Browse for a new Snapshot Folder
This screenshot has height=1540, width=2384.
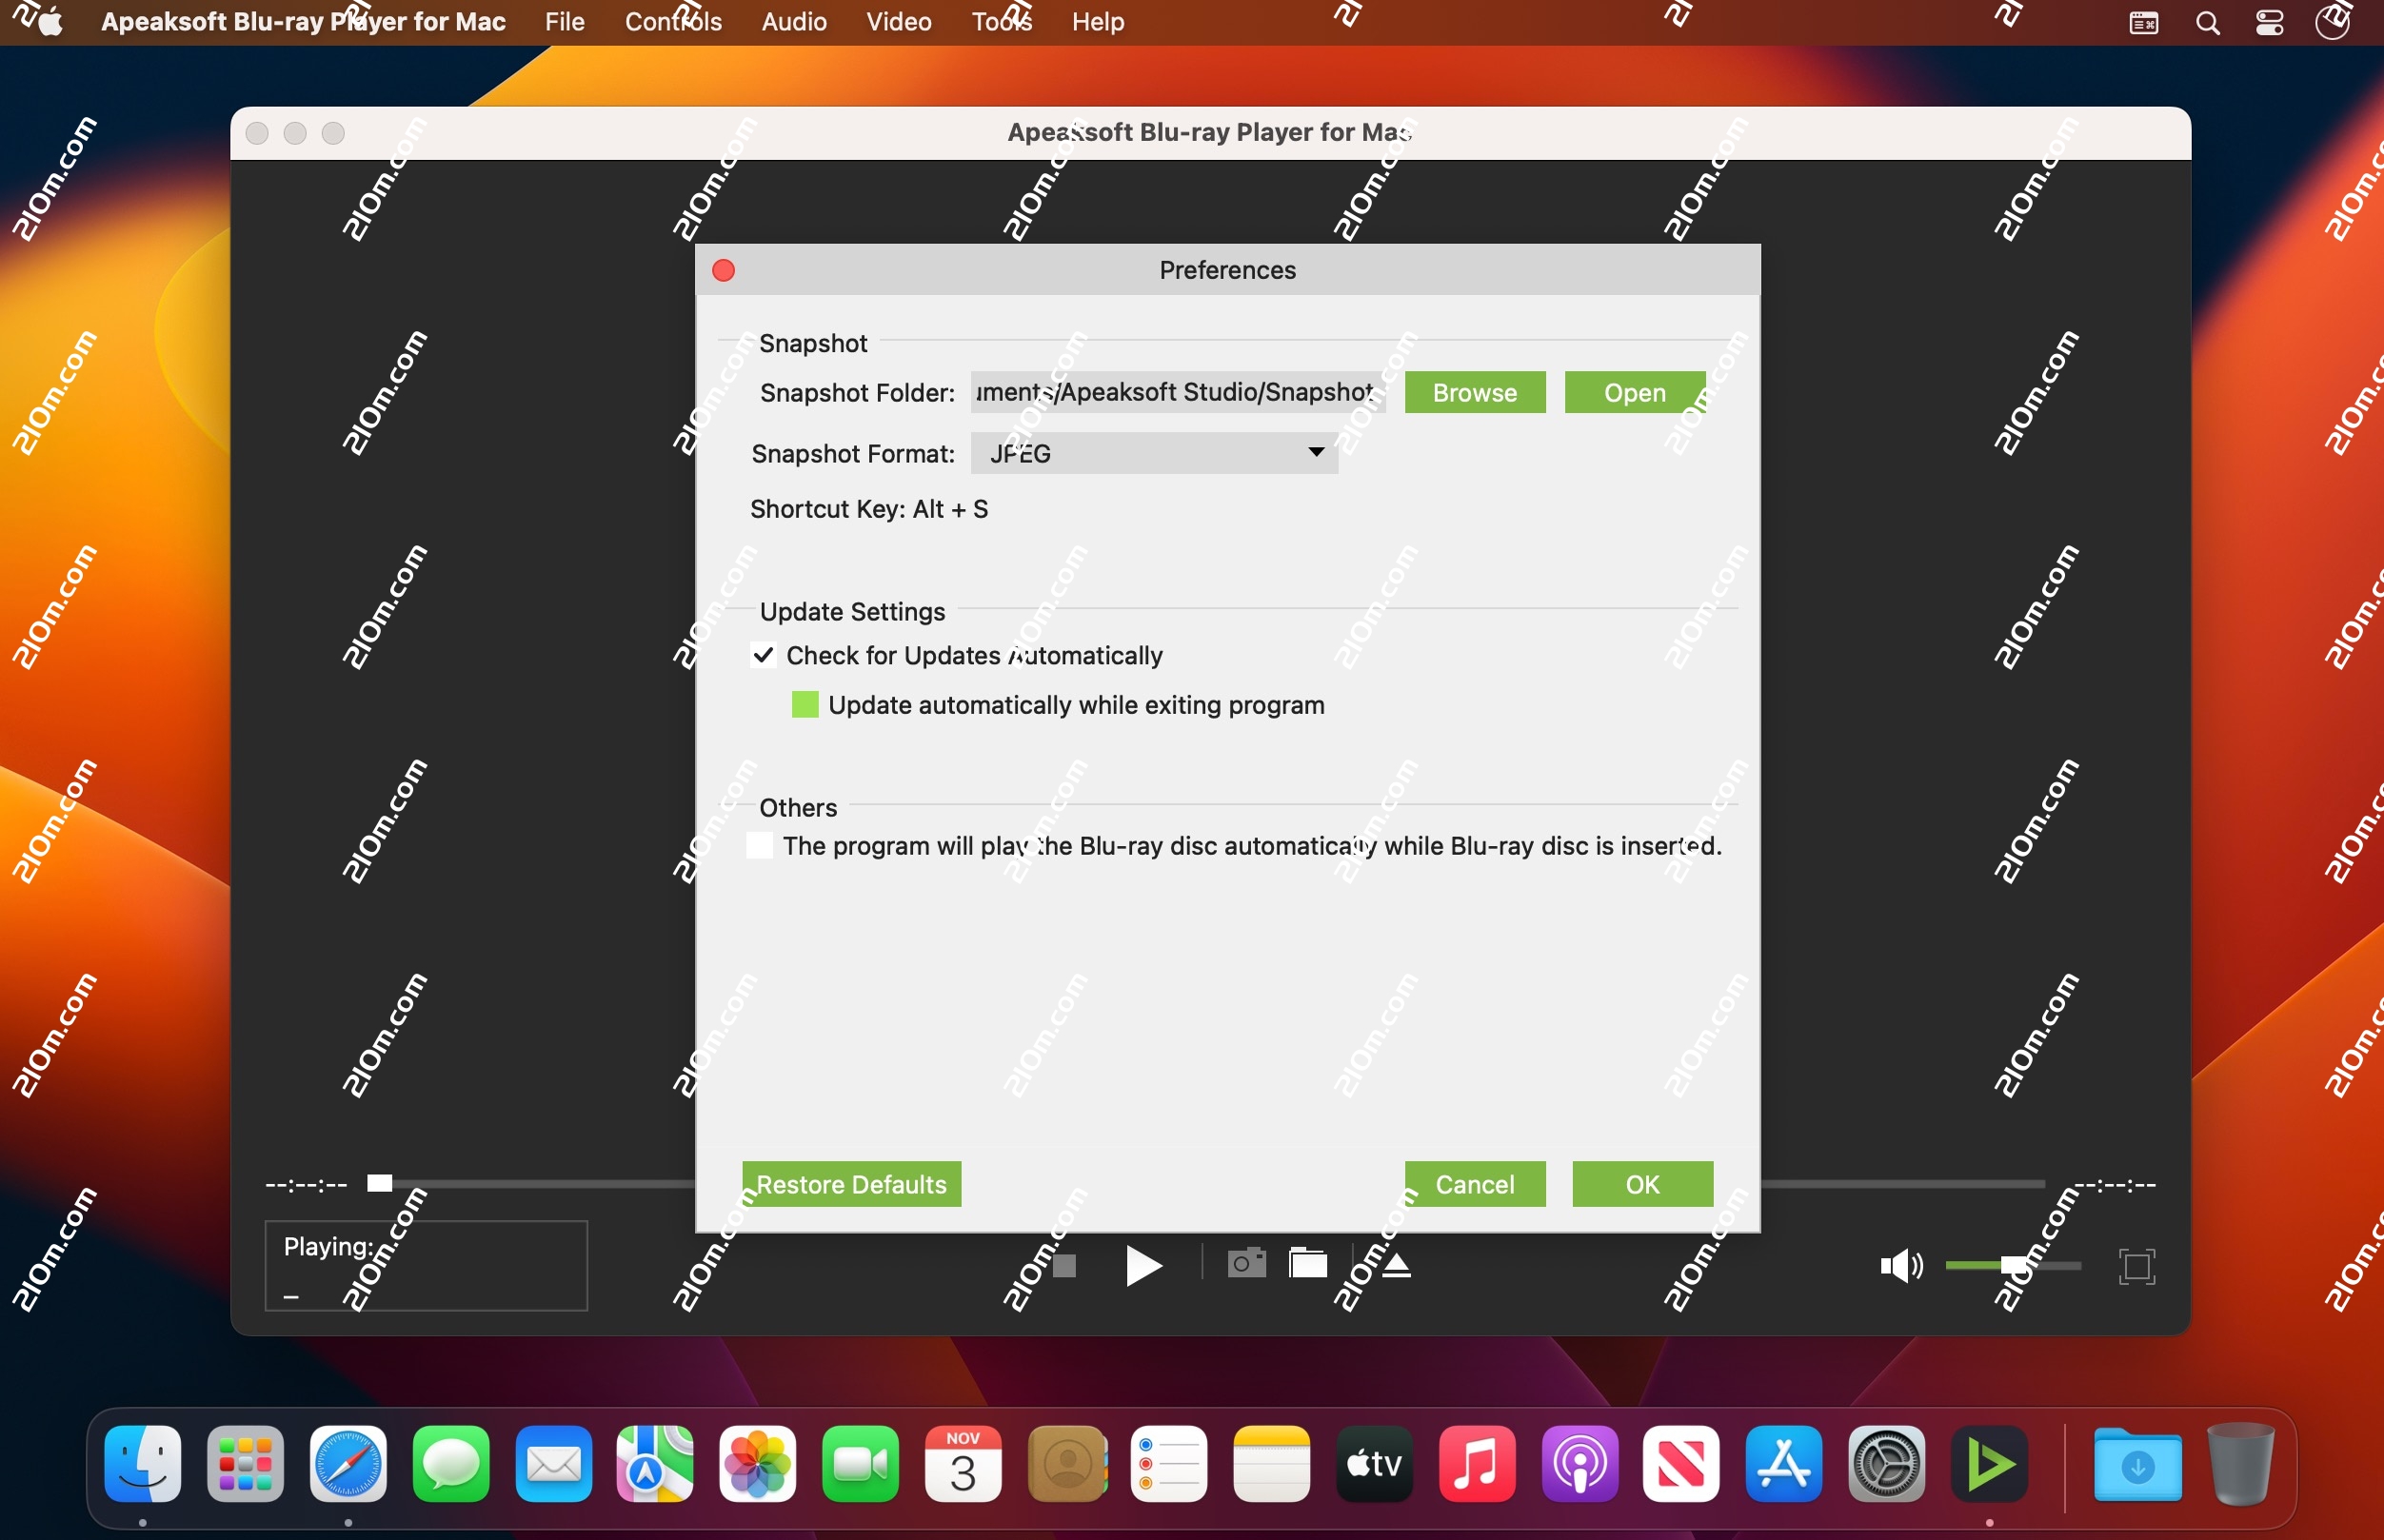point(1474,392)
